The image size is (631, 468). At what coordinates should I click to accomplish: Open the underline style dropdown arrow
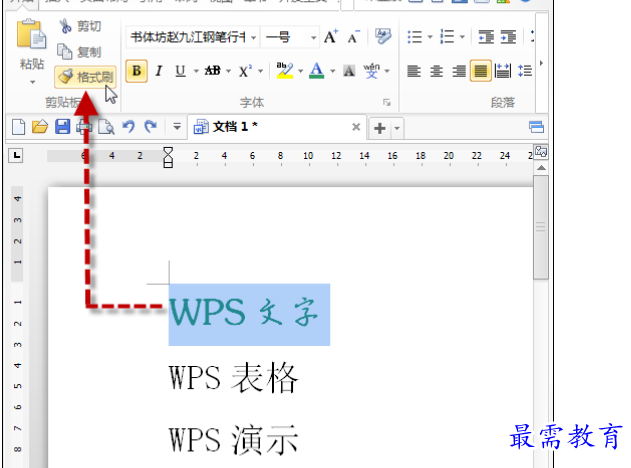click(196, 71)
